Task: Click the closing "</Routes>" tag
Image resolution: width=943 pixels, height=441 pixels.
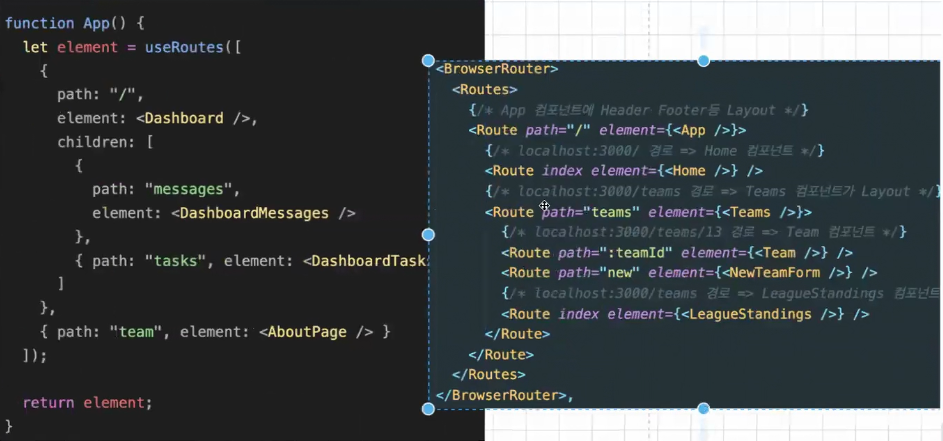Action: 489,374
